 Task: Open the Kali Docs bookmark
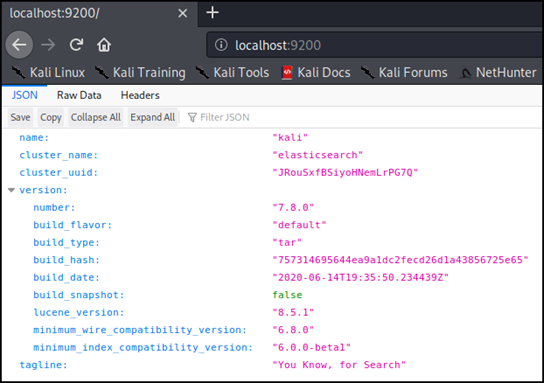pyautogui.click(x=316, y=73)
